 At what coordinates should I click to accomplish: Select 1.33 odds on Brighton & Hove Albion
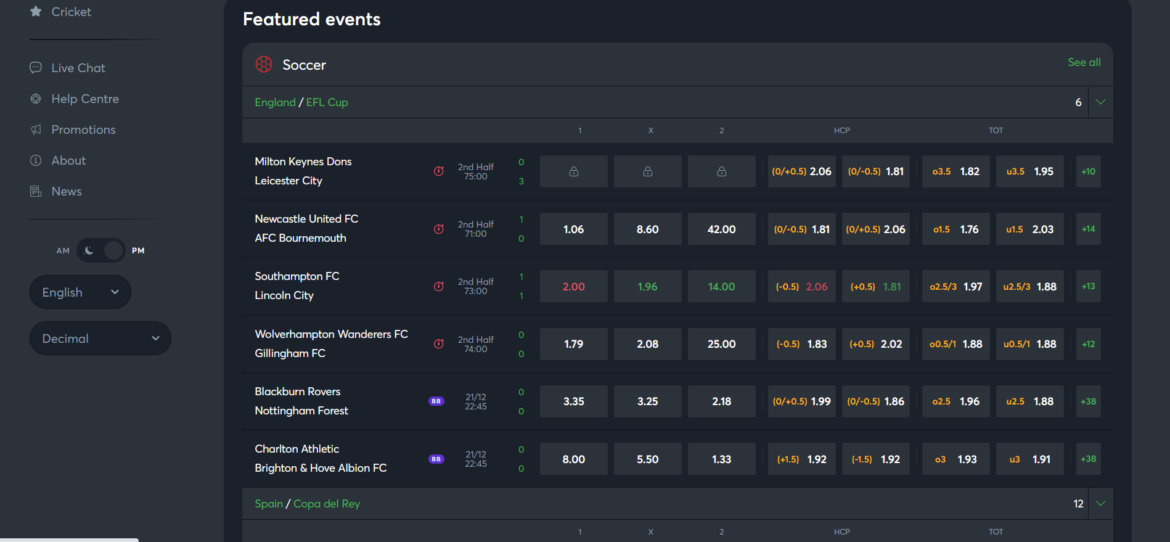722,459
